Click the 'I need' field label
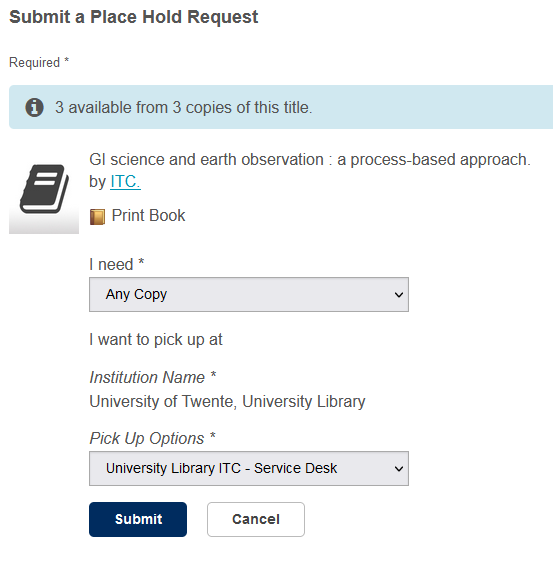553x564 pixels. pos(117,264)
